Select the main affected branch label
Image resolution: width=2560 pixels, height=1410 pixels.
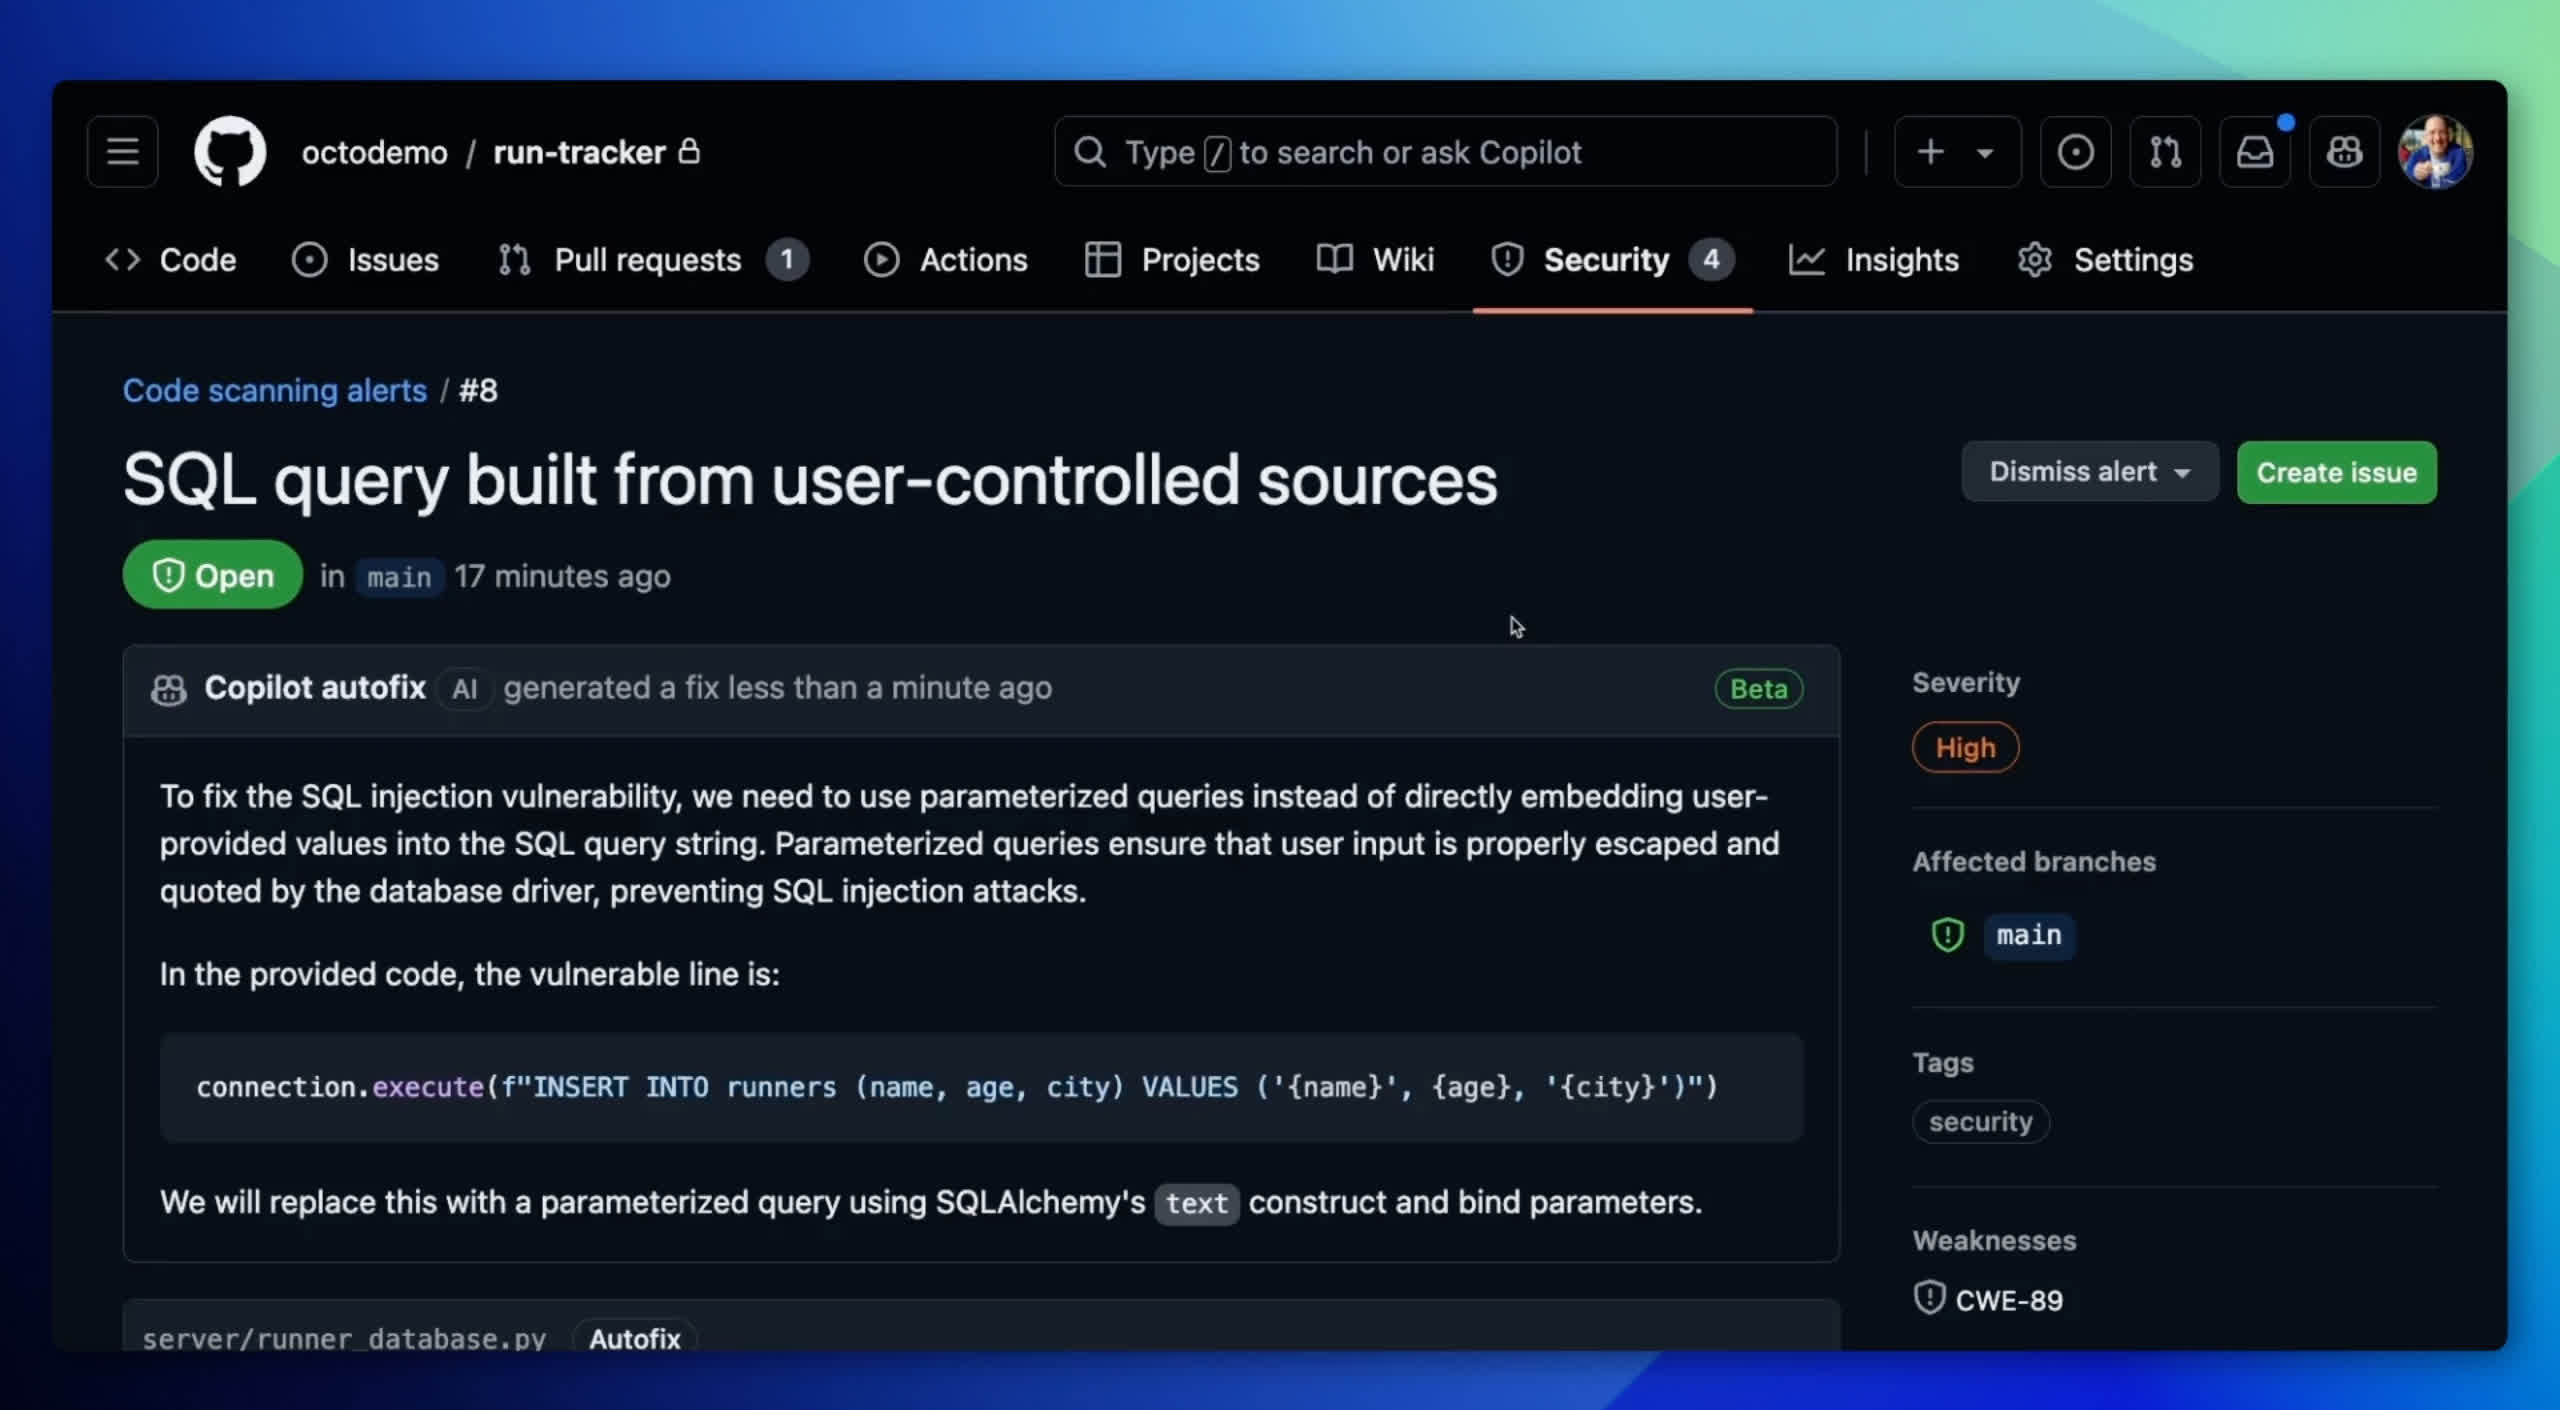2028,935
